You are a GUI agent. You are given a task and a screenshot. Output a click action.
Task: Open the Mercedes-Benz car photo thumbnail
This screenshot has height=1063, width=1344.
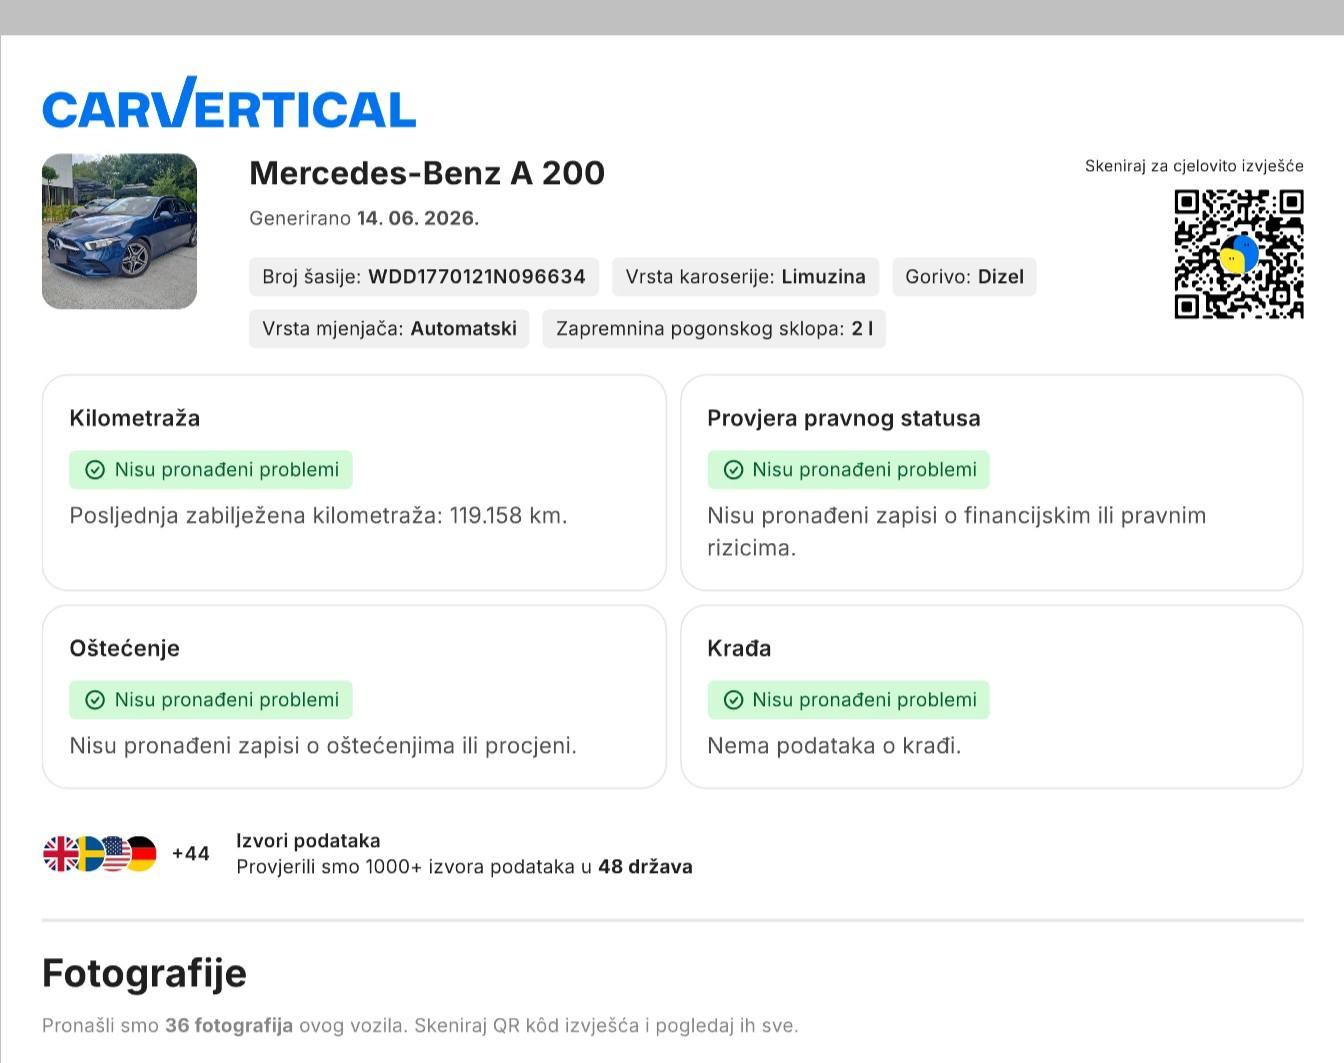[119, 231]
